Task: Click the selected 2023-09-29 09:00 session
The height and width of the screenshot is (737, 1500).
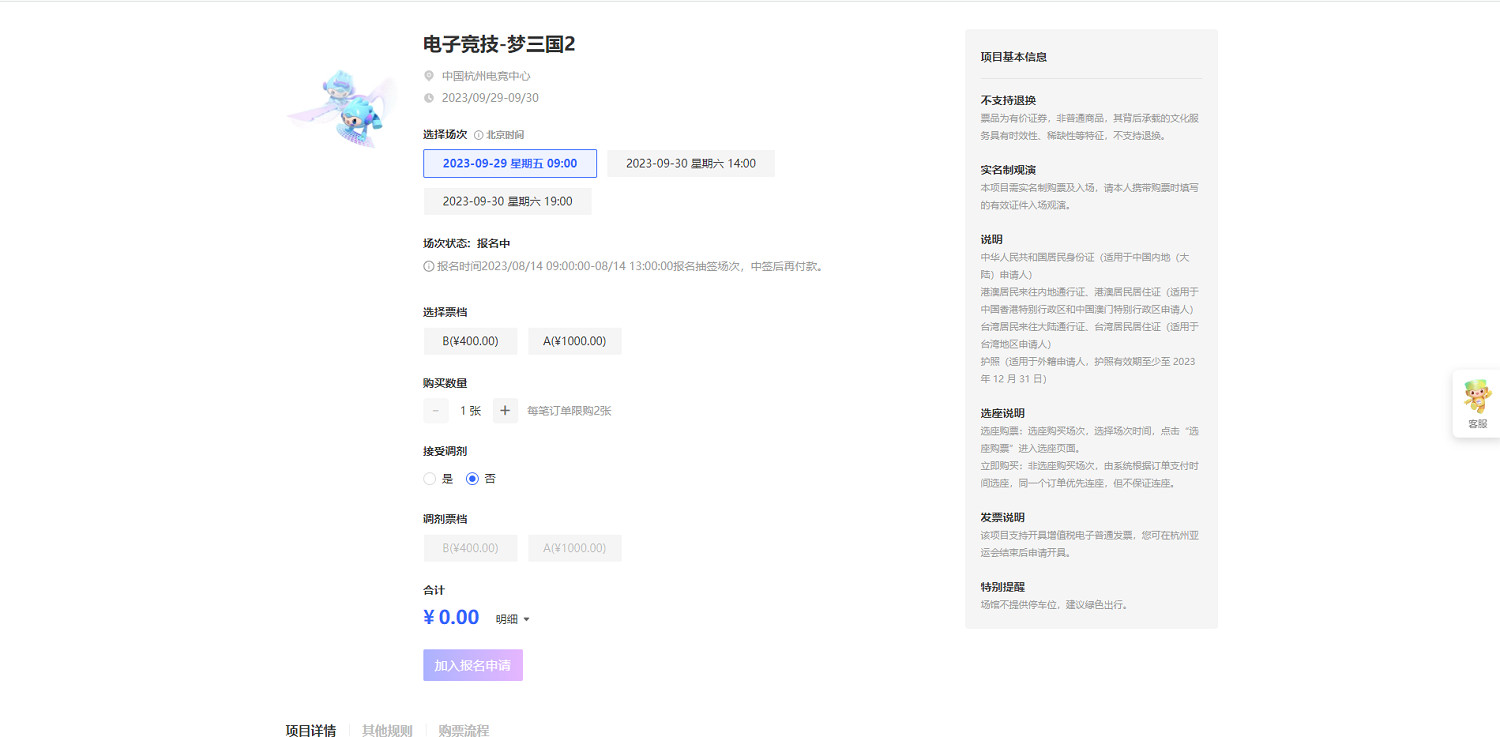Action: (511, 163)
